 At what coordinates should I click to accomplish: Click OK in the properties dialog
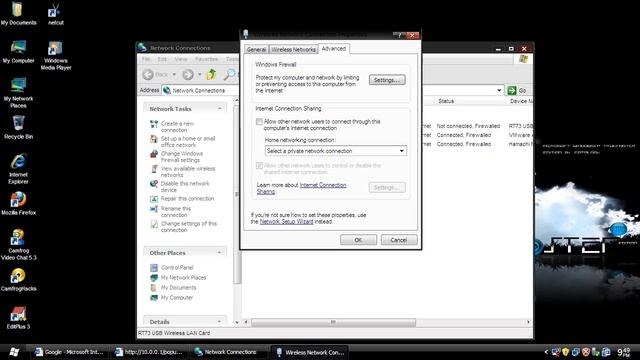point(358,240)
